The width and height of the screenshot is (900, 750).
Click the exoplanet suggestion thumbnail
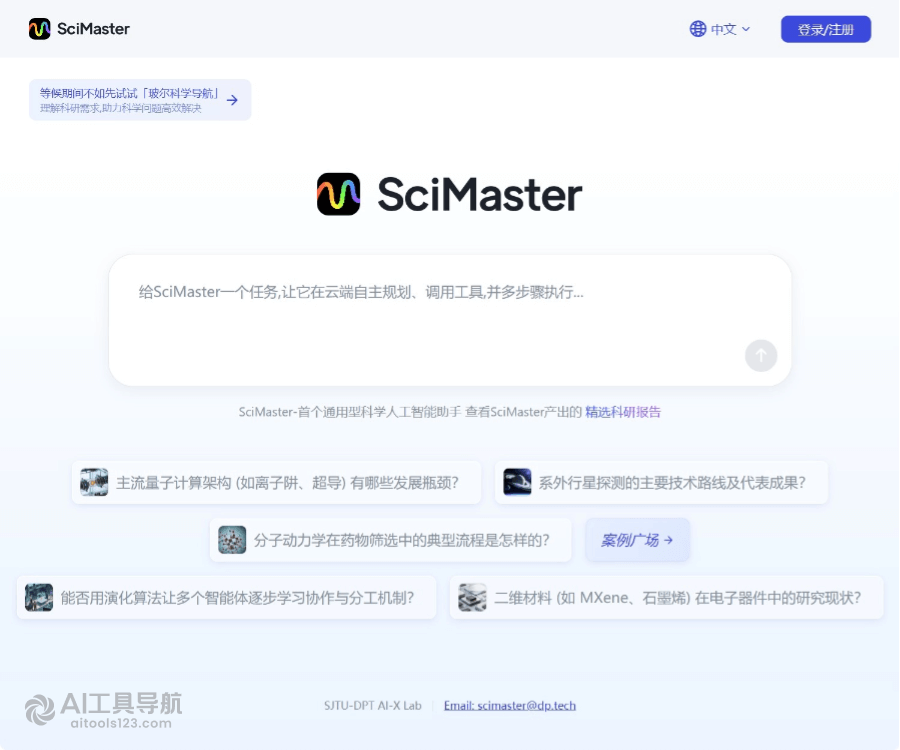[x=517, y=482]
